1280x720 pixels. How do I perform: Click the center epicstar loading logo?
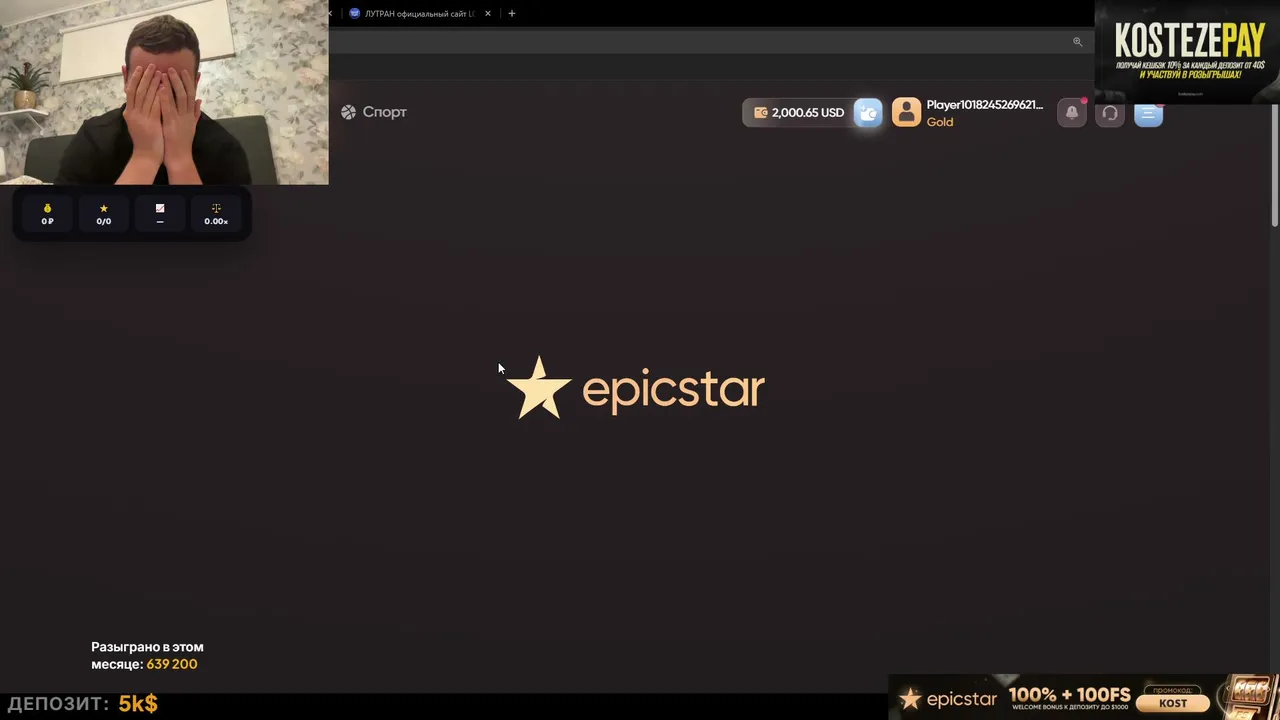[636, 388]
